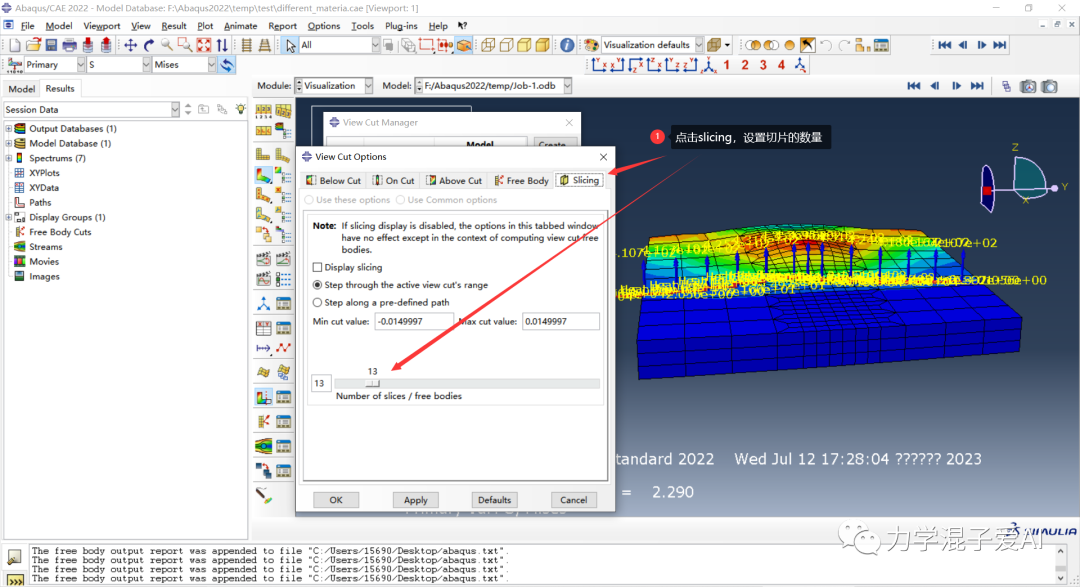Image resolution: width=1080 pixels, height=587 pixels.
Task: Click the light bulb filter icon
Action: (240, 110)
